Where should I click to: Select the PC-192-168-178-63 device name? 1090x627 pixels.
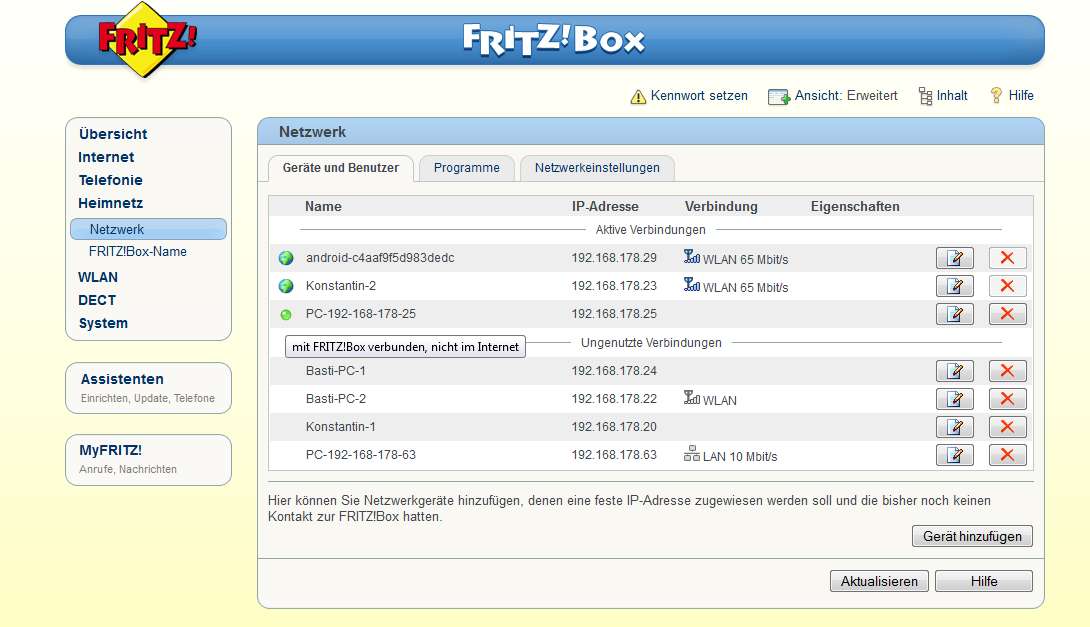(361, 455)
